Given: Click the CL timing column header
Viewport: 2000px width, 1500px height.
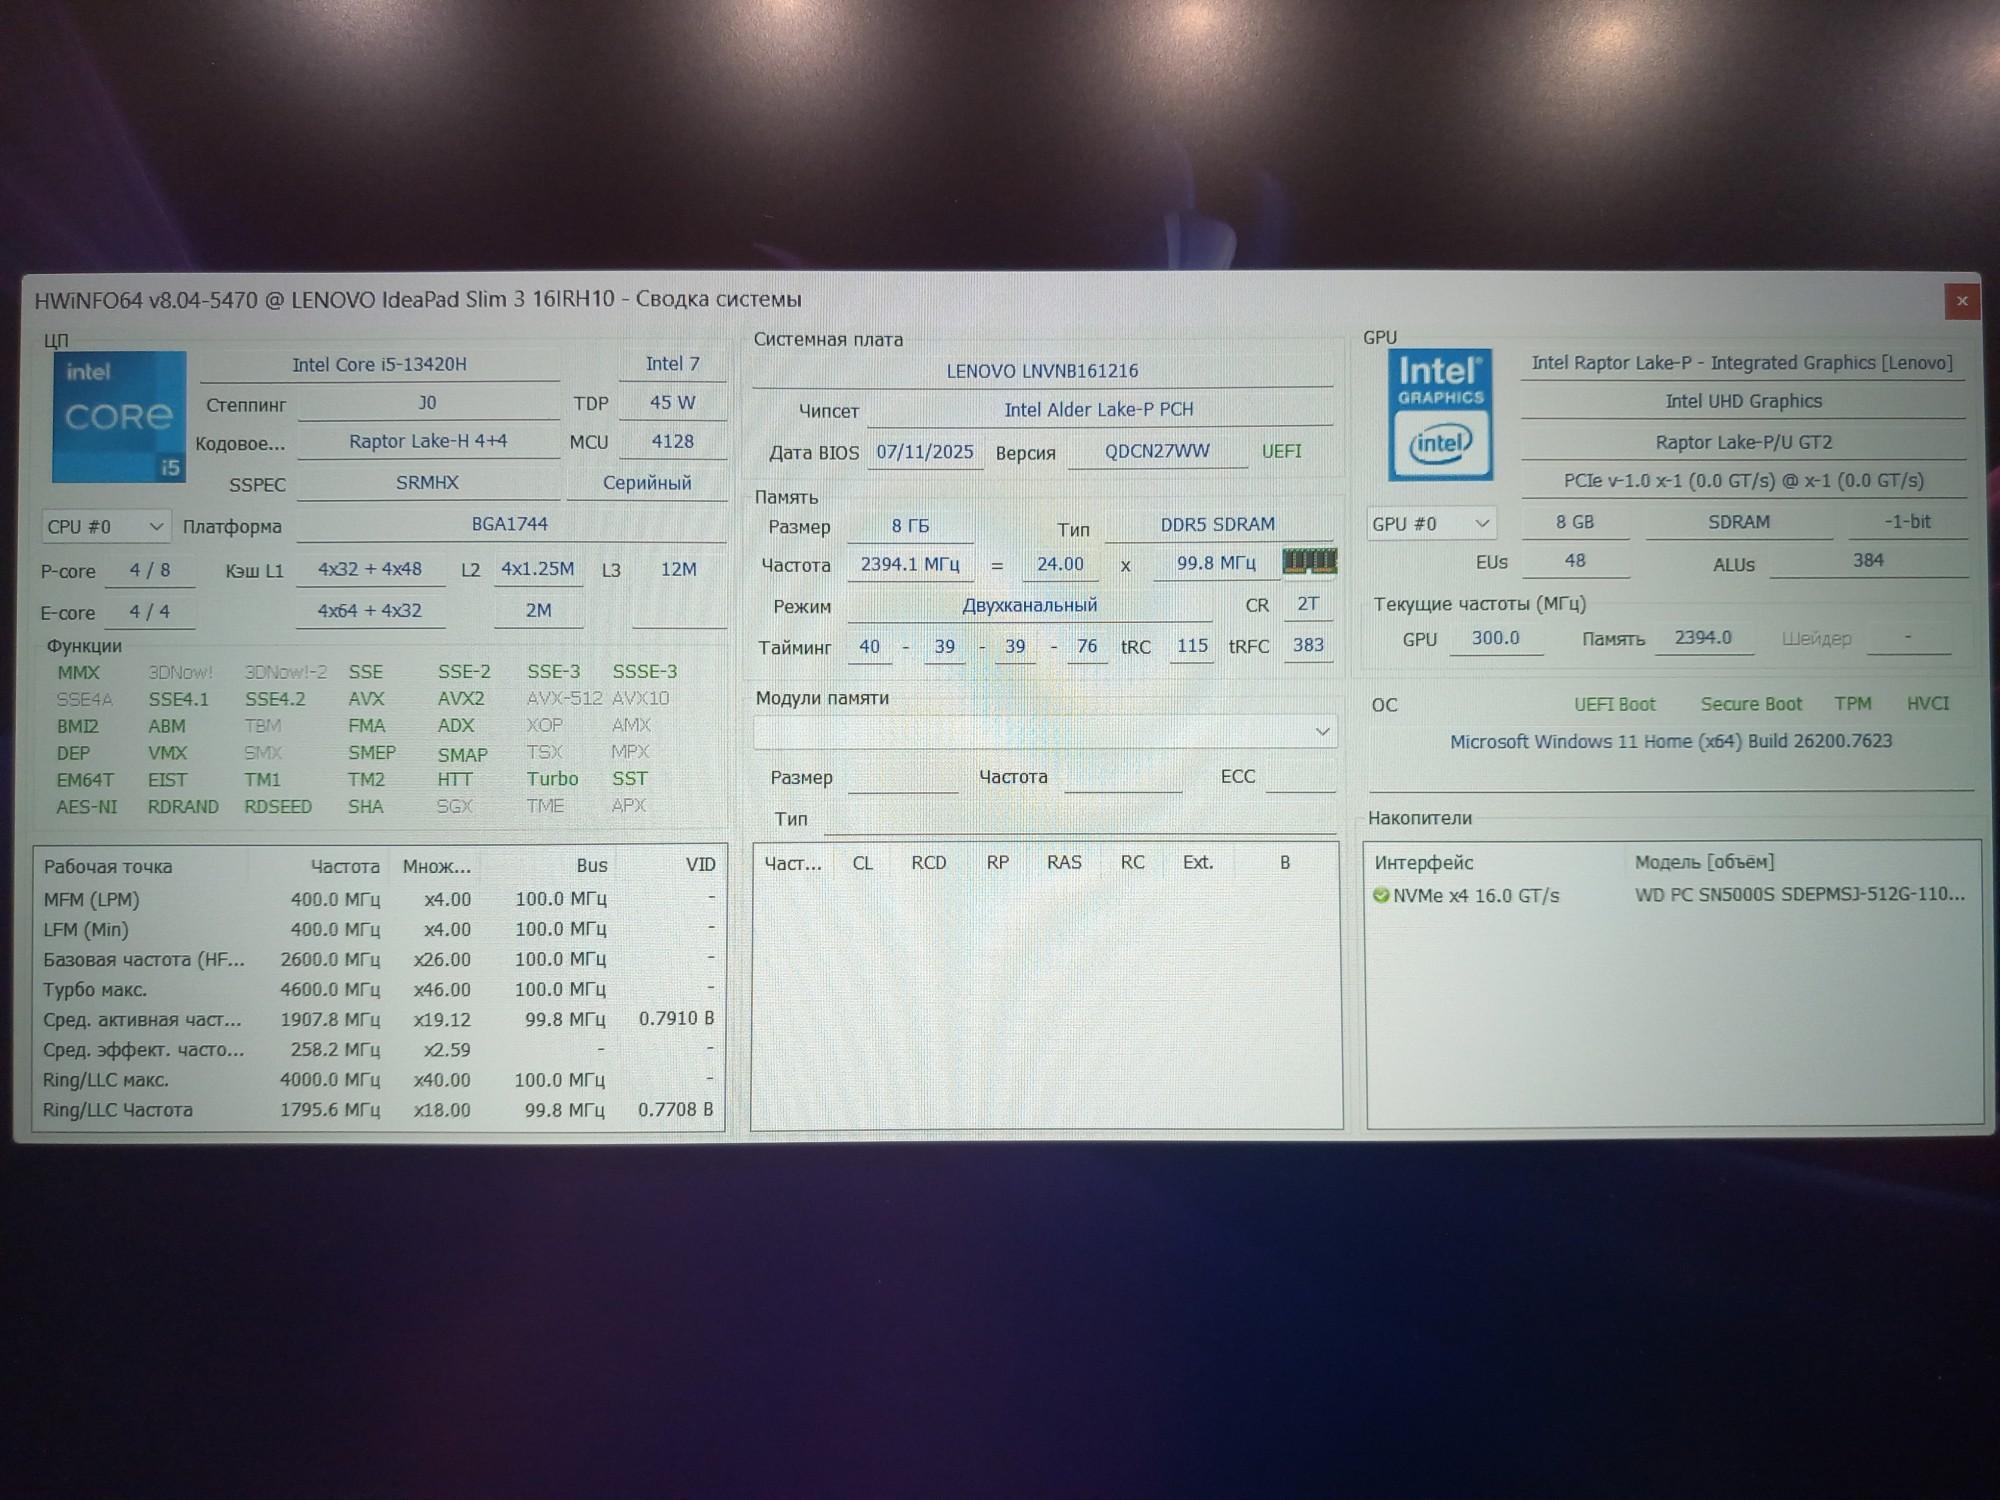Looking at the screenshot, I should (862, 863).
